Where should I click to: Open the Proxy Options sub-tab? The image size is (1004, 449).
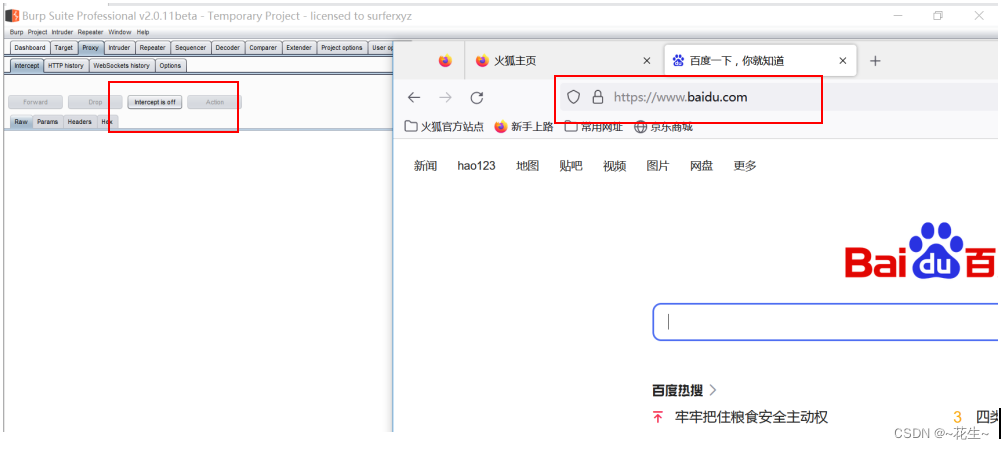tap(170, 65)
